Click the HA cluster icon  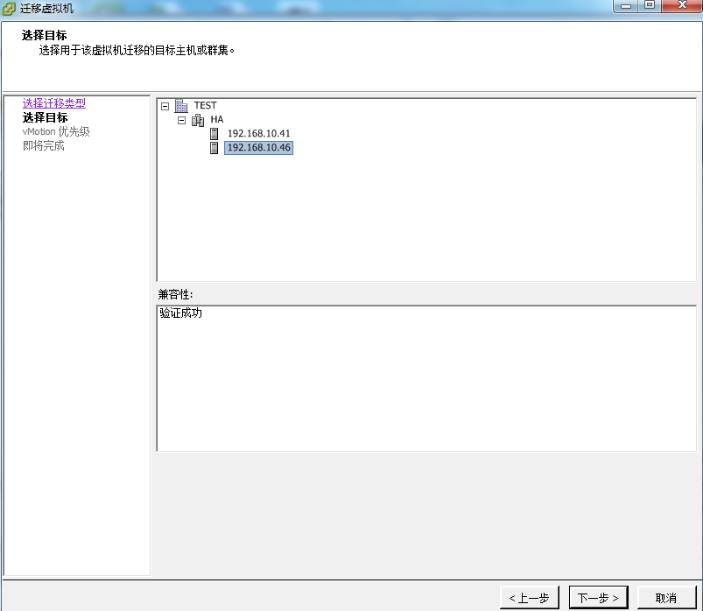coord(197,119)
